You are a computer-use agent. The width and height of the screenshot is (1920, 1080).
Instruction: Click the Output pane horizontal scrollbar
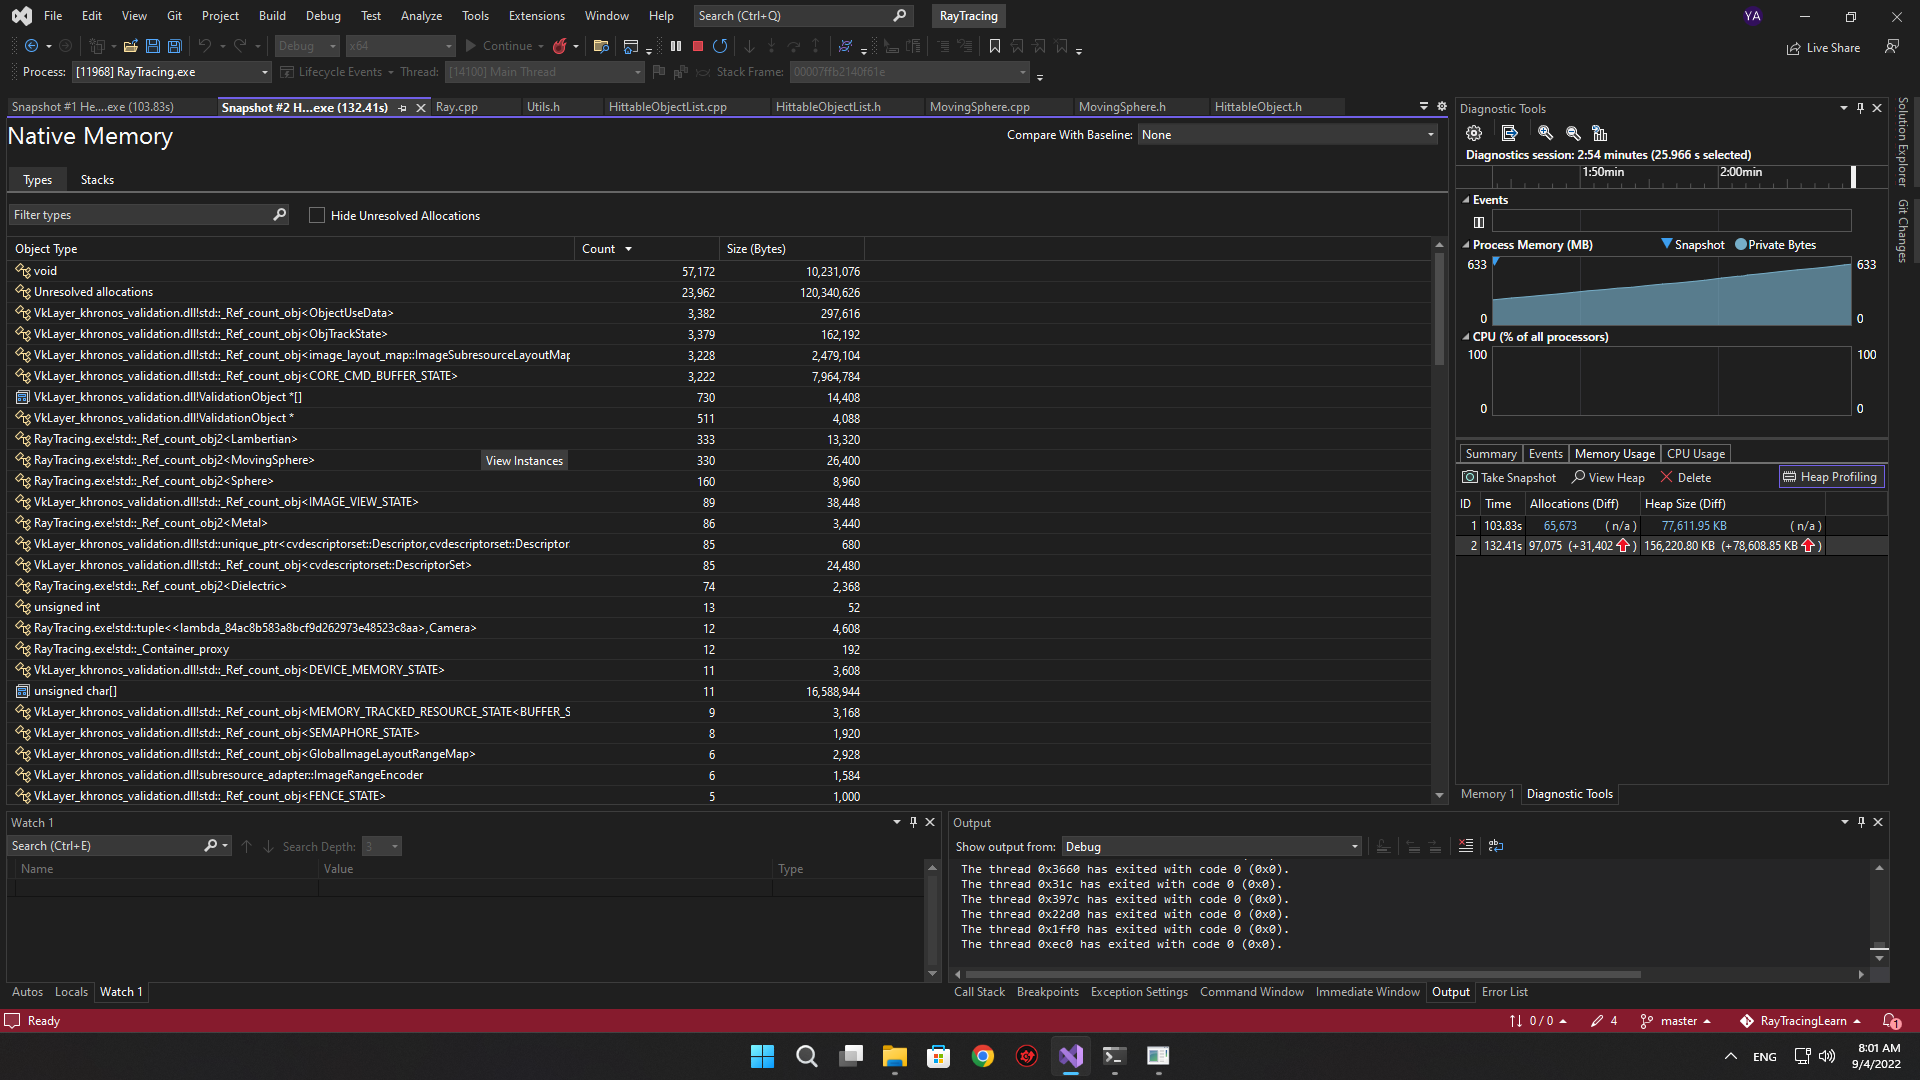click(x=1303, y=974)
